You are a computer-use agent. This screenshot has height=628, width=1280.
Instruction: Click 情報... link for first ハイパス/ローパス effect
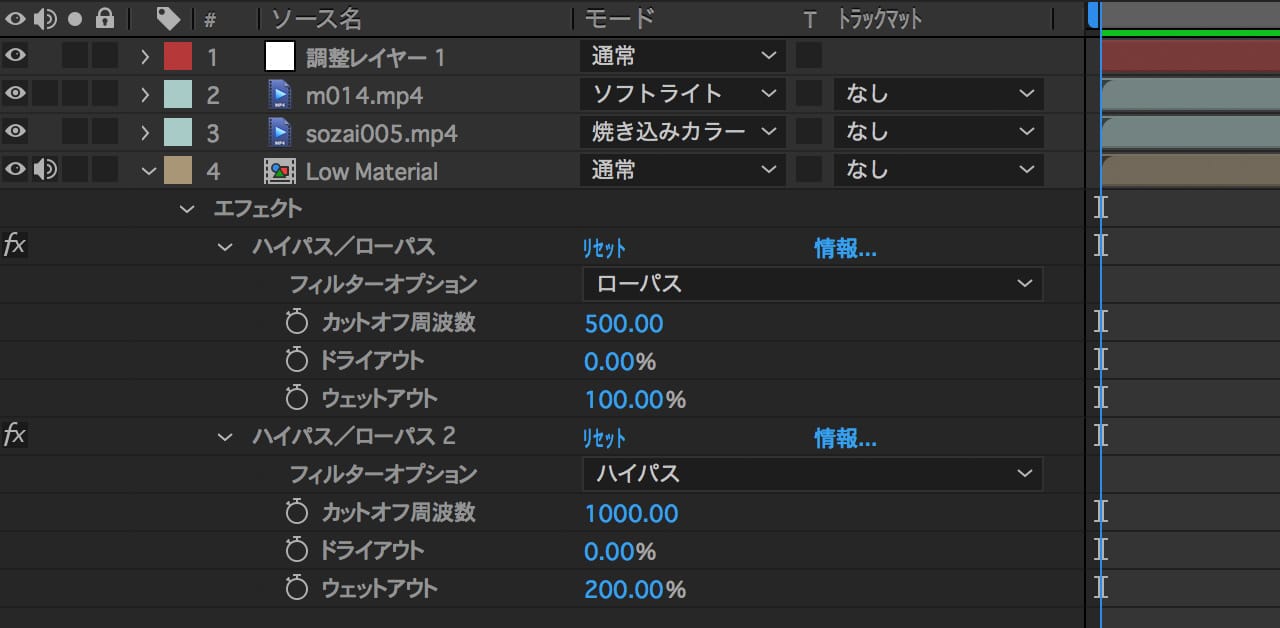point(845,249)
